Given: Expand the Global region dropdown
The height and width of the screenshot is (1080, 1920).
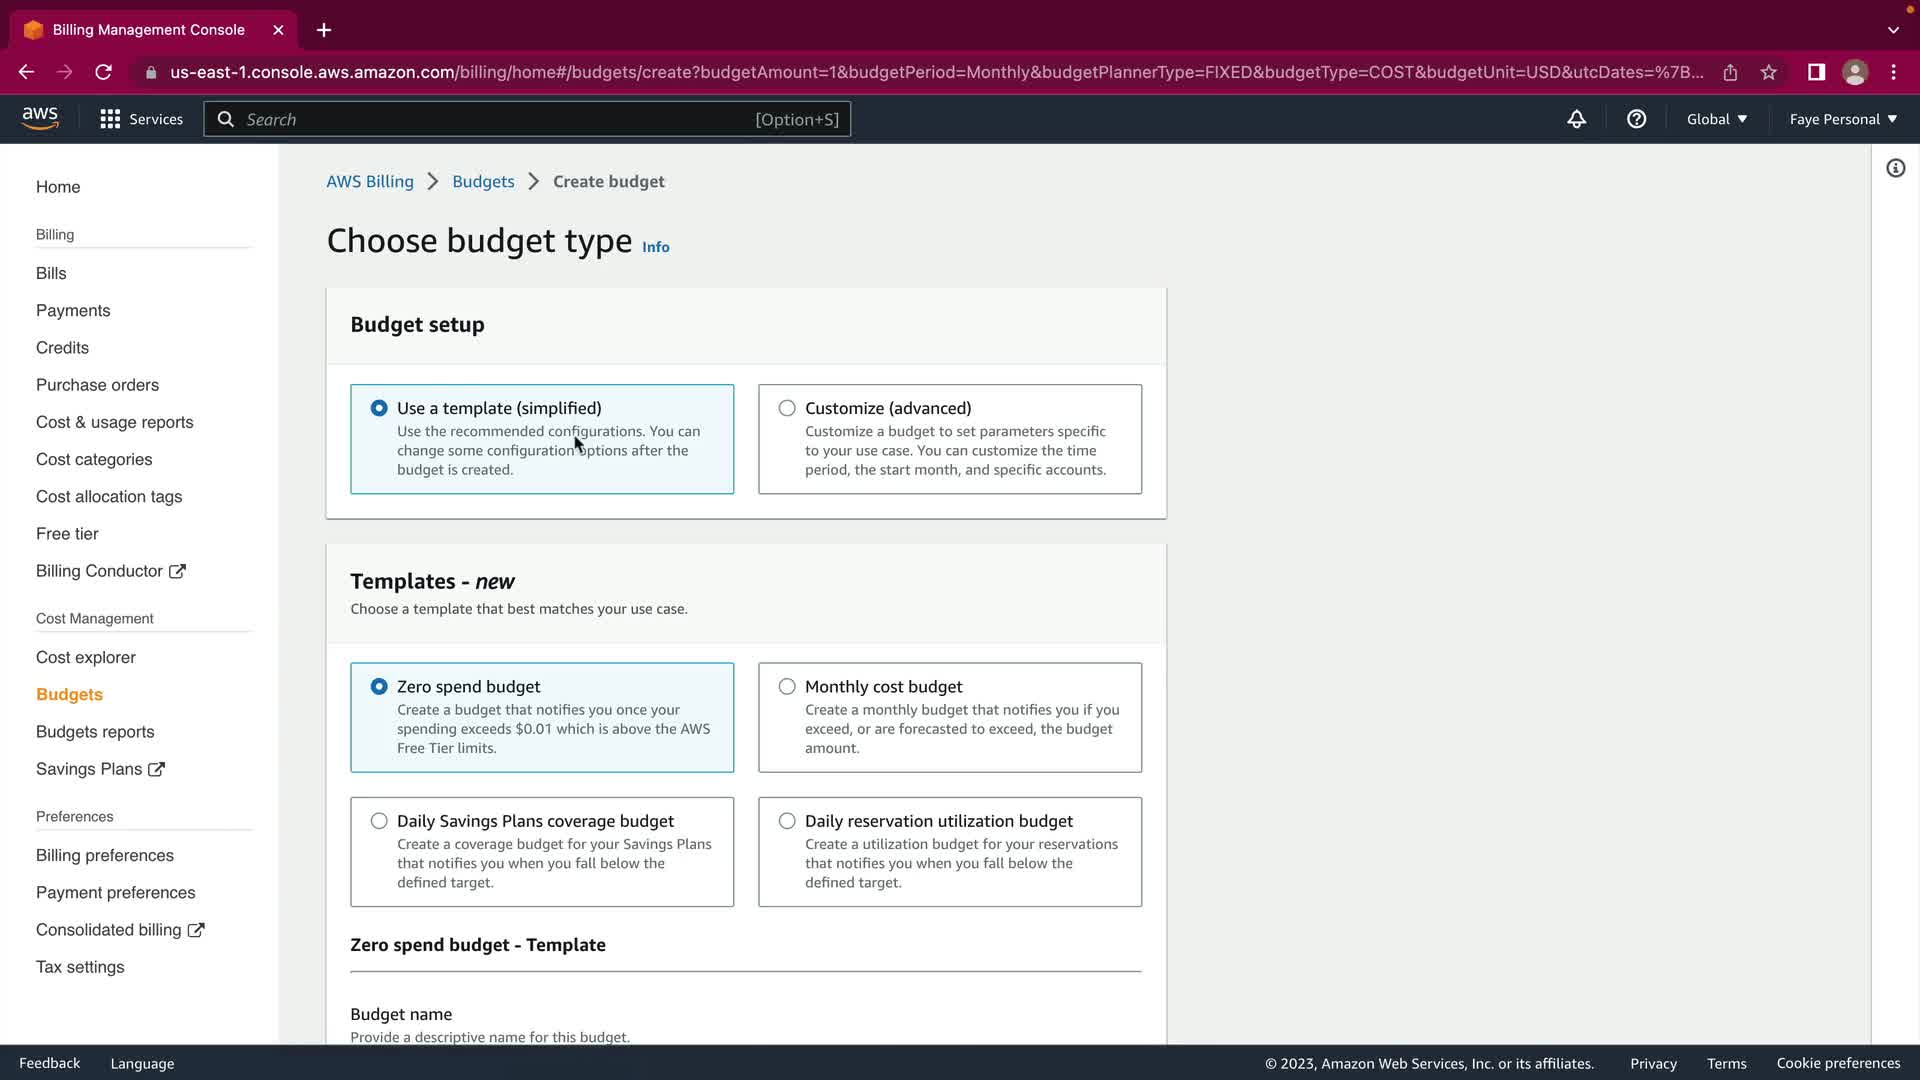Looking at the screenshot, I should pyautogui.click(x=1716, y=119).
